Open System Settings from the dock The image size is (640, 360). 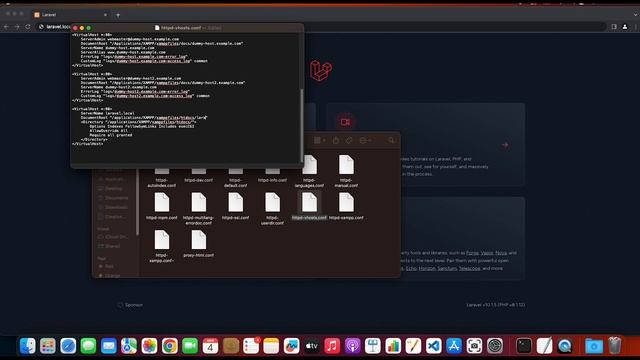pyautogui.click(x=495, y=346)
